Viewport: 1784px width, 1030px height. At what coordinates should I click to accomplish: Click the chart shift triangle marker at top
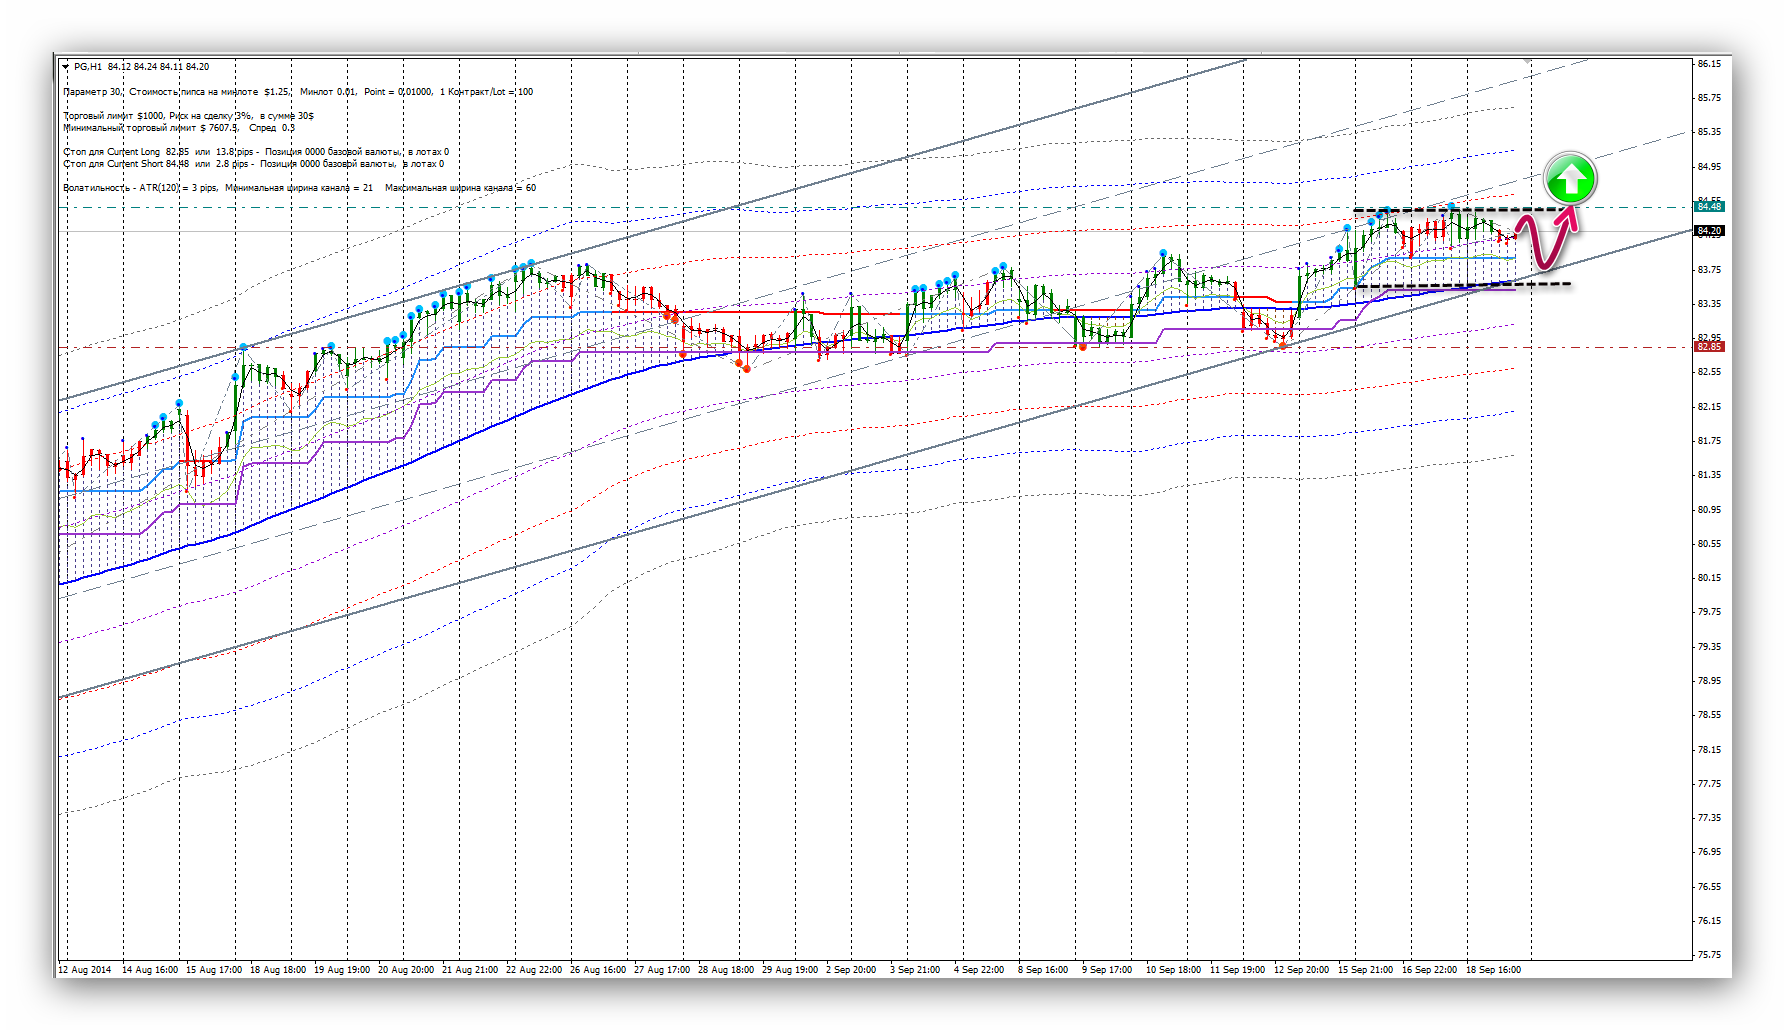click(1527, 60)
